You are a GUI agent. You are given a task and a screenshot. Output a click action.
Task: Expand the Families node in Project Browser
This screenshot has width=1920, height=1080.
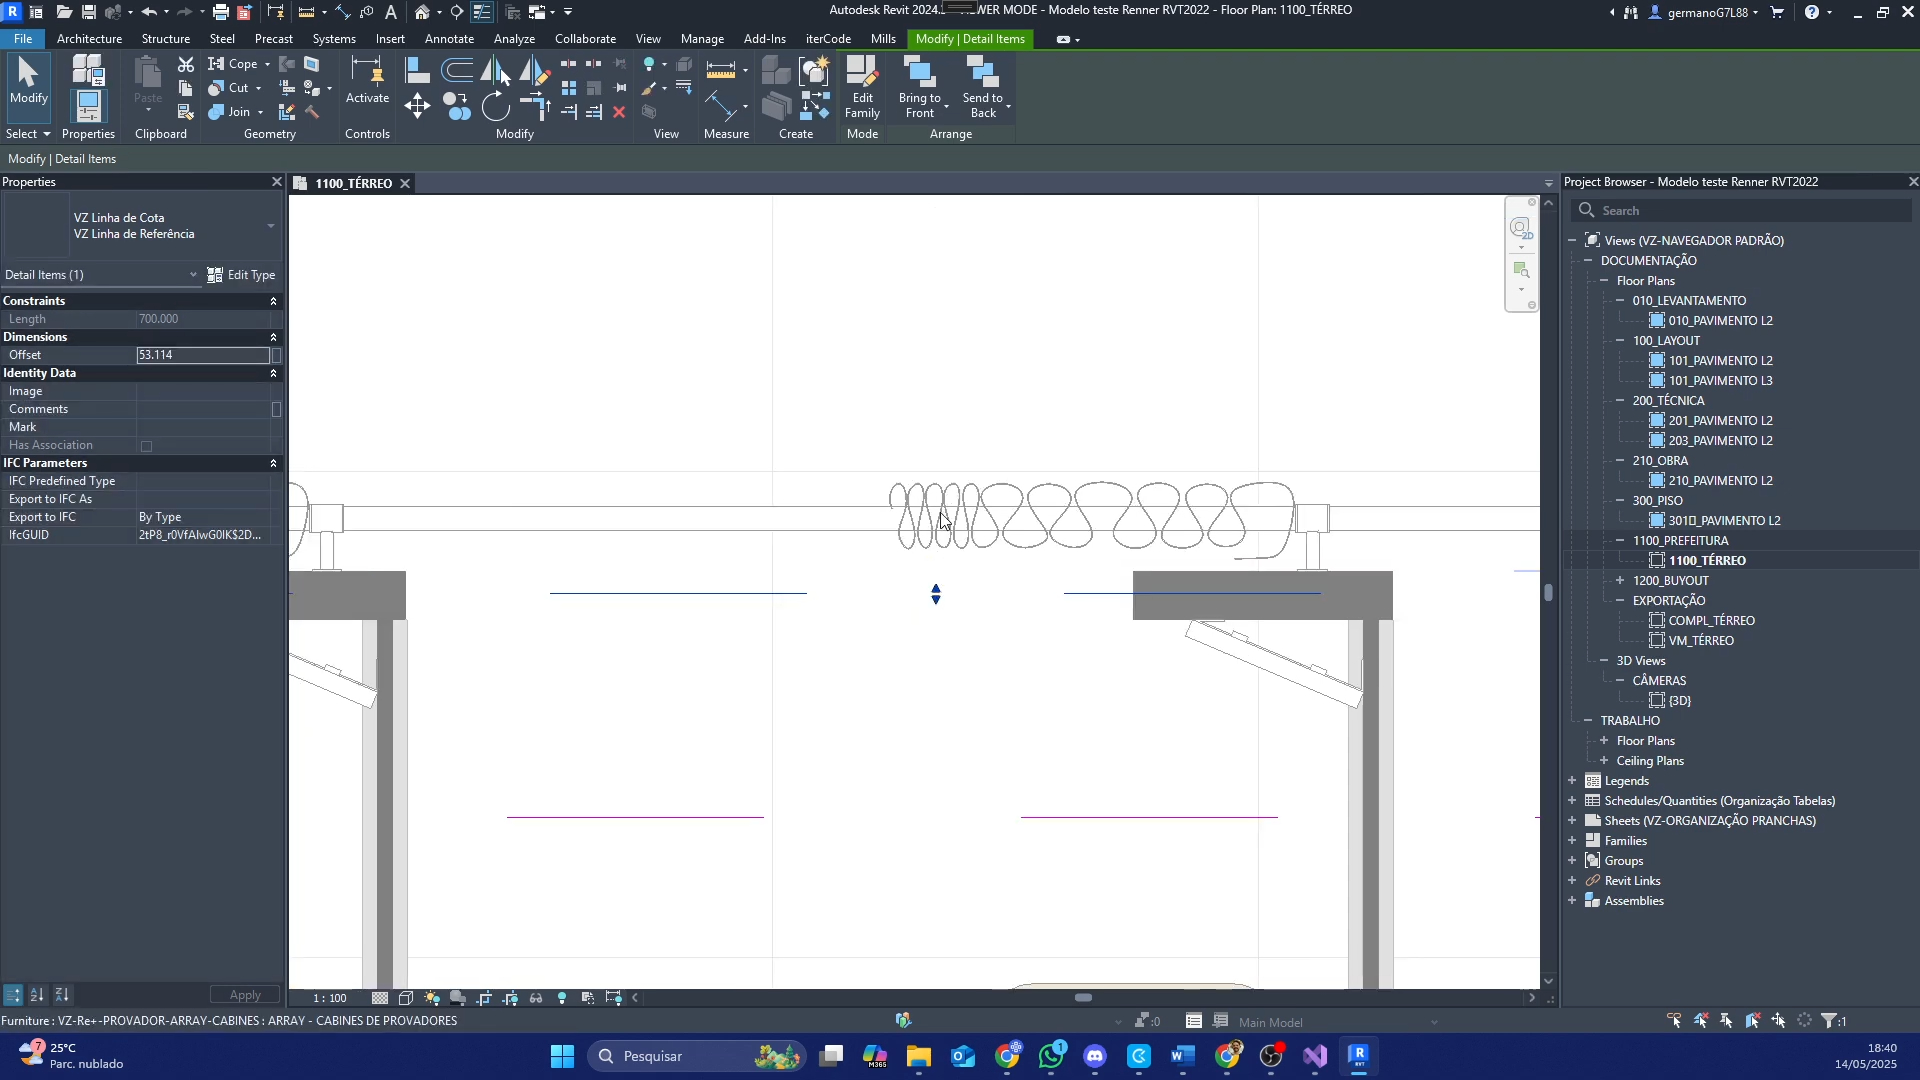[1572, 841]
